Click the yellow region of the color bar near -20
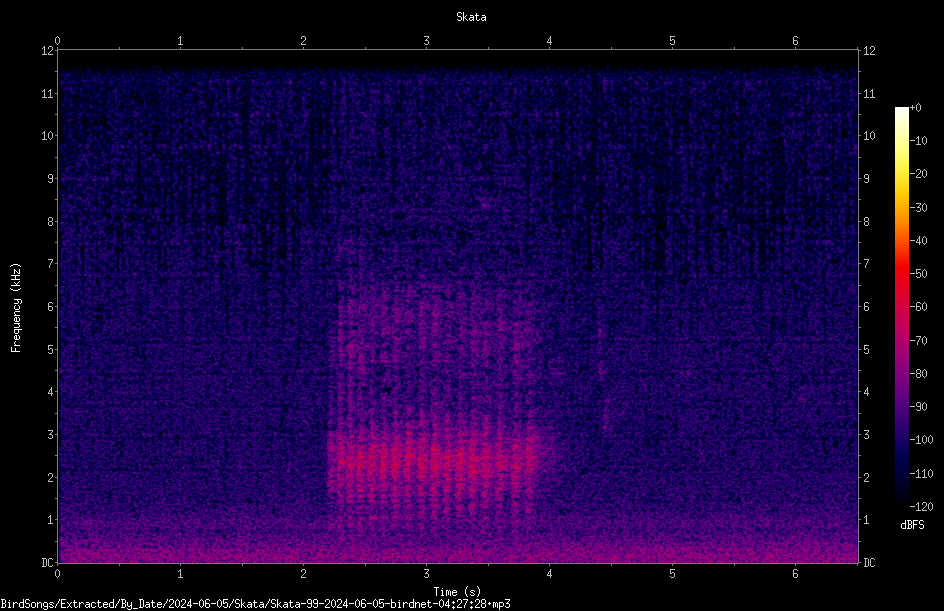944x611 pixels. click(x=901, y=174)
